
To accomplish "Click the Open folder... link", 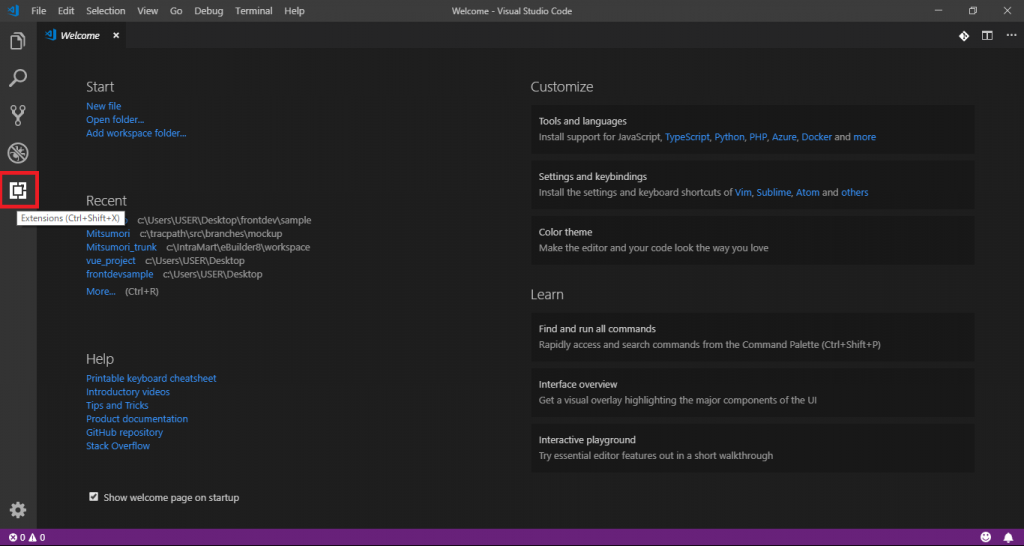I will [x=115, y=120].
